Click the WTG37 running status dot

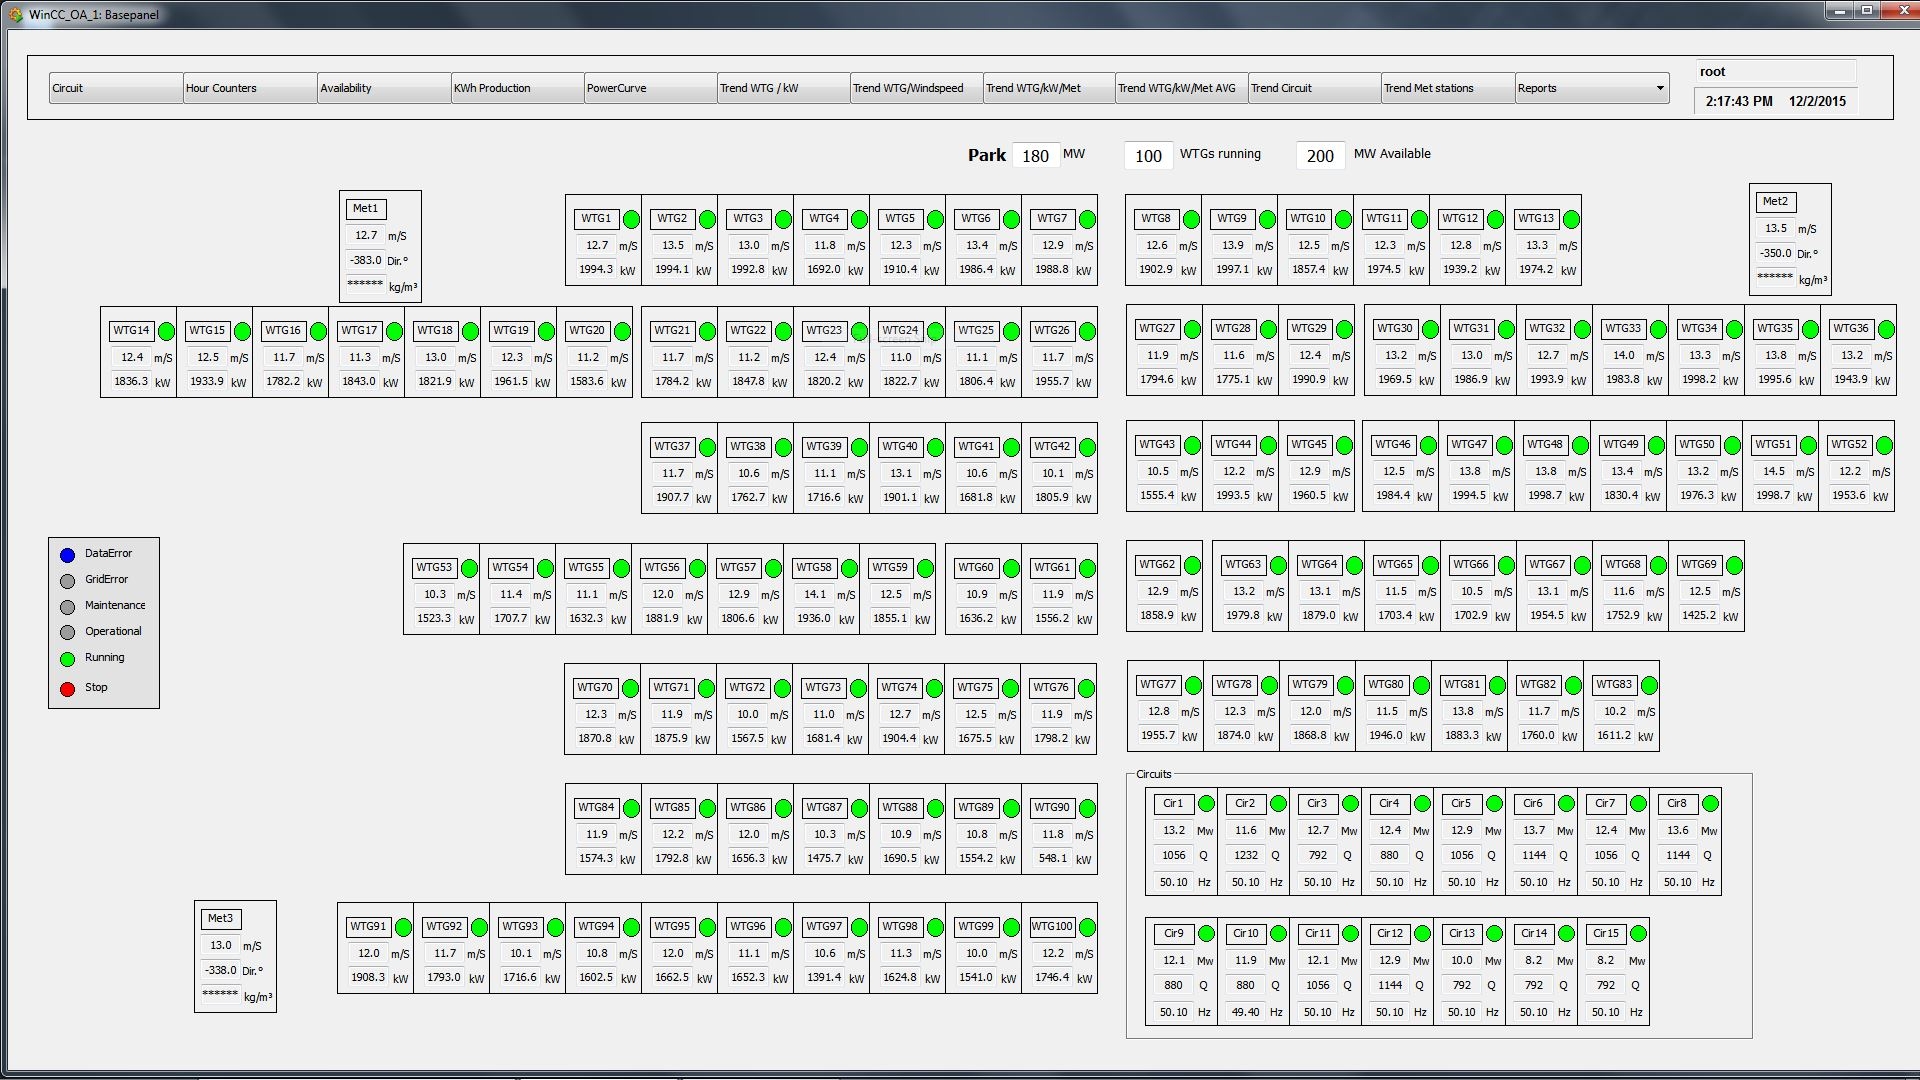pyautogui.click(x=707, y=447)
